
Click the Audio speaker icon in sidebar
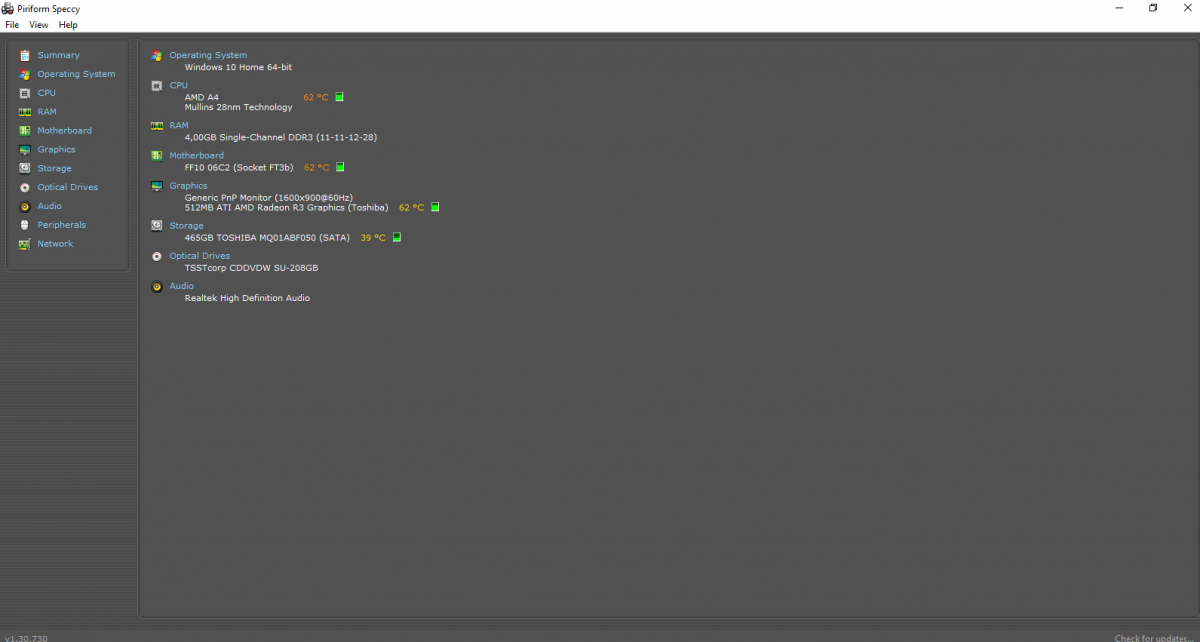click(x=24, y=206)
